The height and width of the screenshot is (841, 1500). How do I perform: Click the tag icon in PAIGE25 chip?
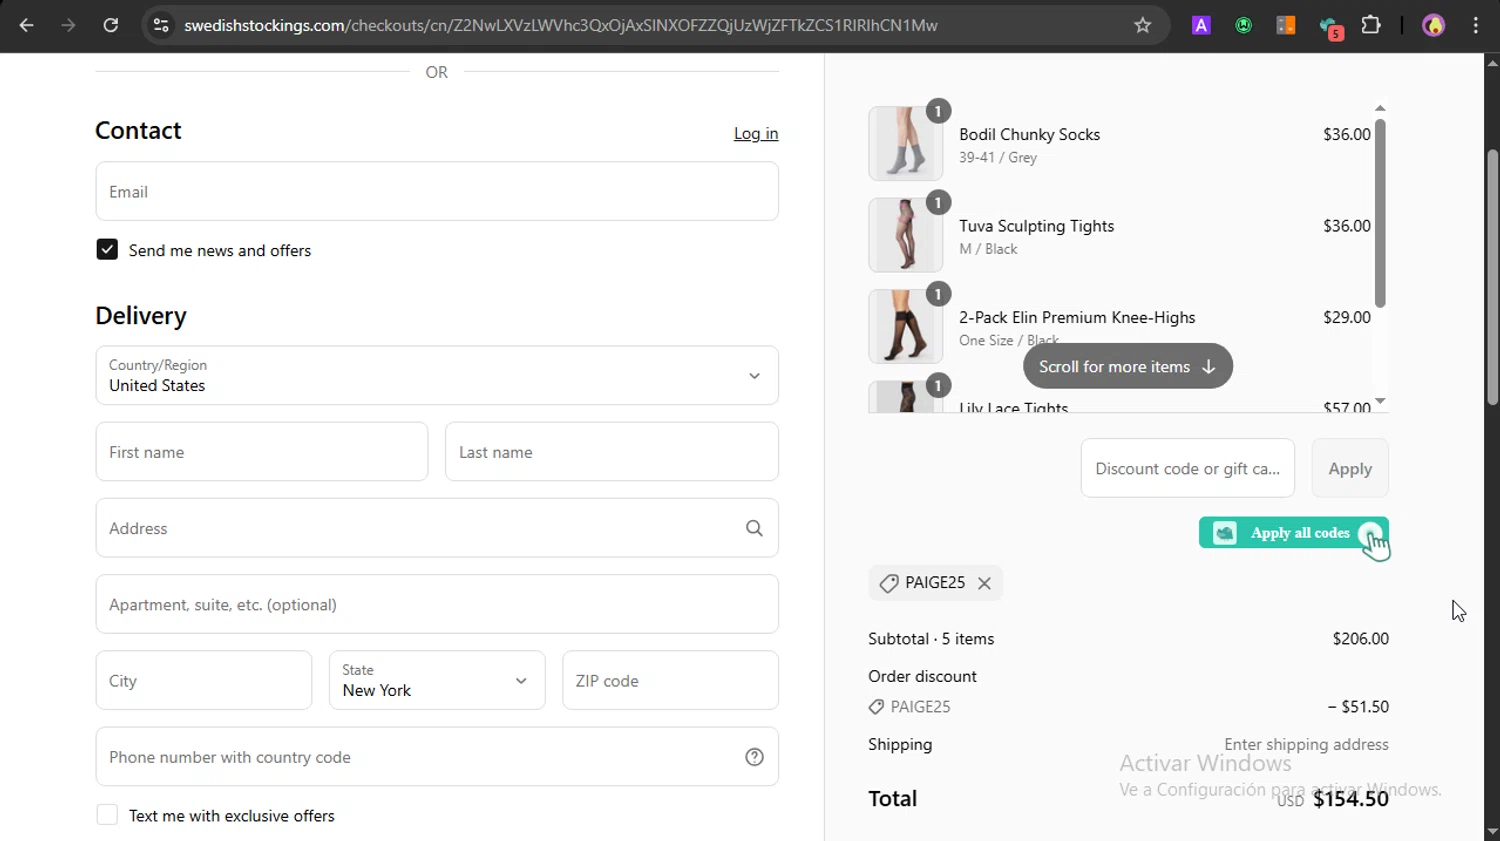pos(888,583)
